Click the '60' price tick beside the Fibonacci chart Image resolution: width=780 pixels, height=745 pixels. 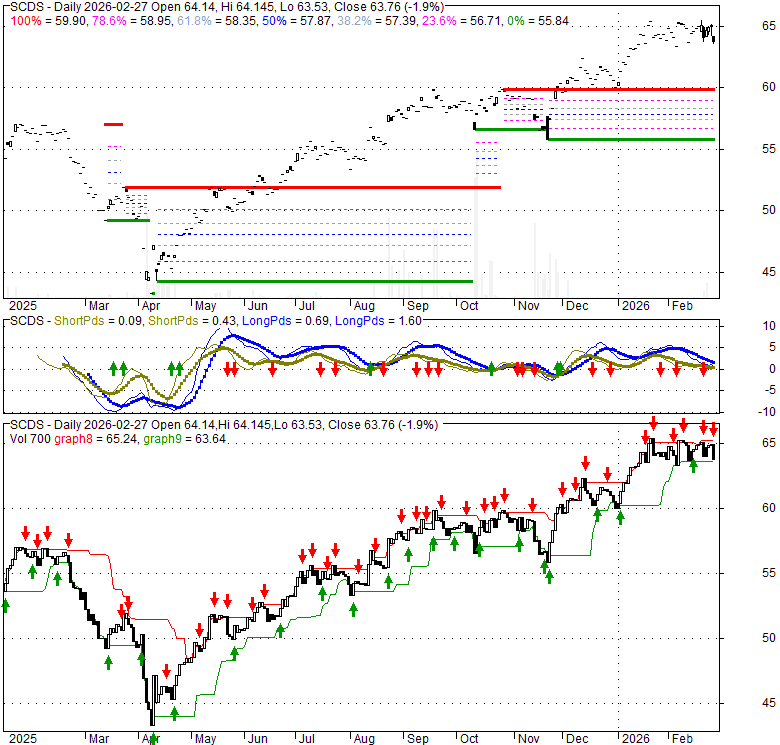(769, 87)
